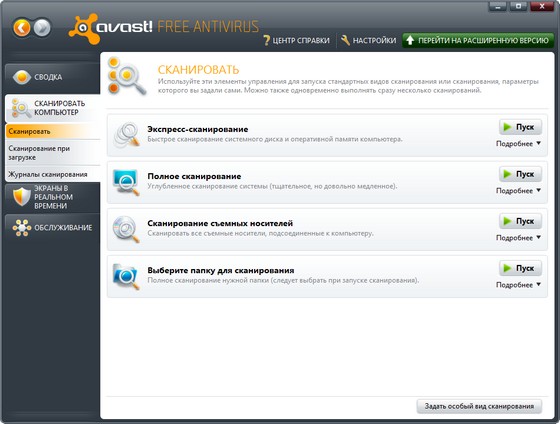Image resolution: width=560 pixels, height=424 pixels.
Task: Click the gray forward arrow button
Action: pos(42,28)
